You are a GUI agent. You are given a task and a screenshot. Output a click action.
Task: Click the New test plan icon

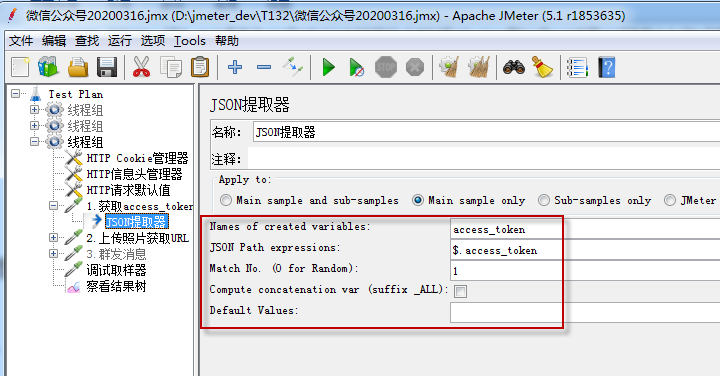pyautogui.click(x=20, y=67)
